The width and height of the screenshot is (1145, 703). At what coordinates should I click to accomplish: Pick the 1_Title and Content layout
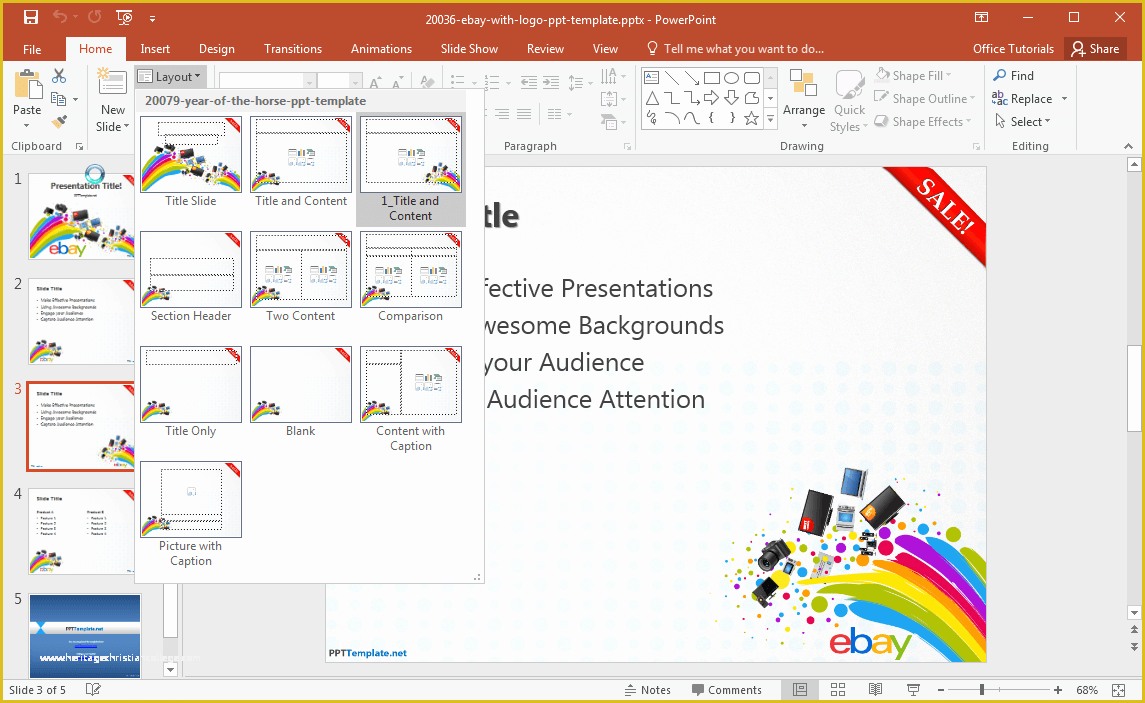(410, 169)
